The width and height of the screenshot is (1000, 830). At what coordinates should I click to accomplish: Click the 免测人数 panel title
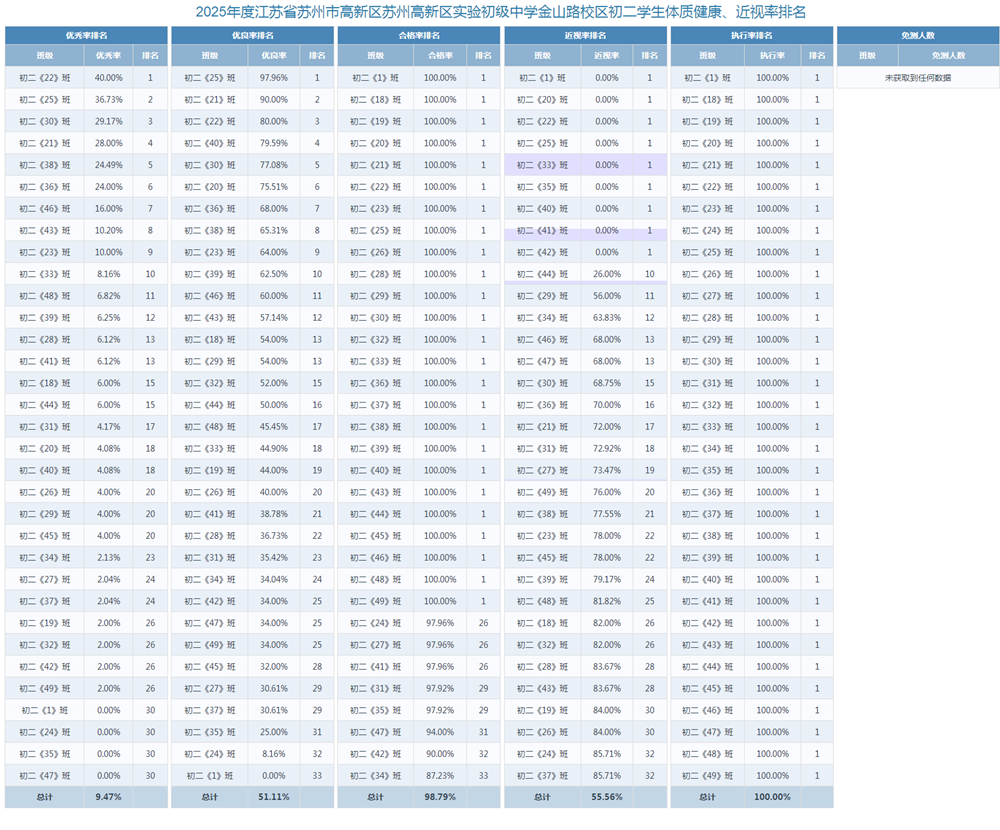[918, 35]
